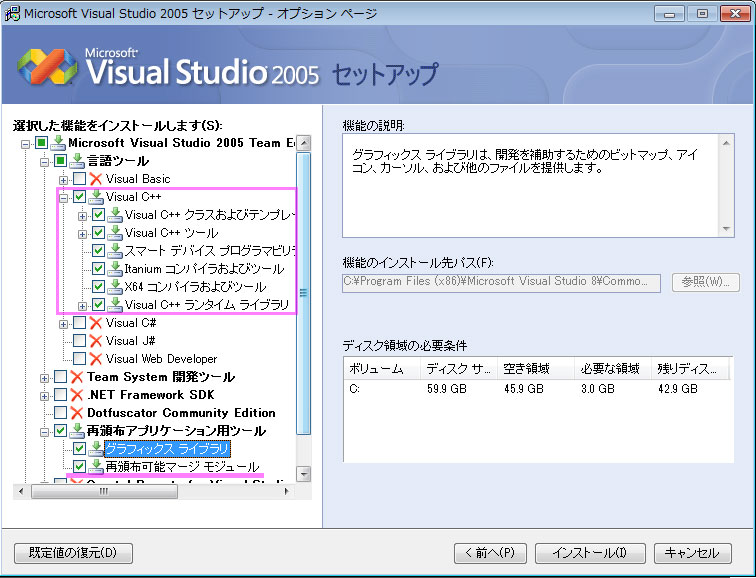Expand Visual C++ ランタイム ライブラリ node
756x578 pixels.
(82, 306)
